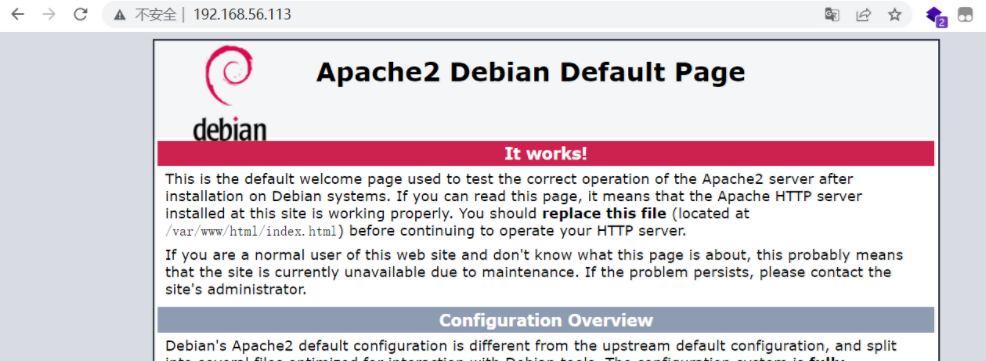Open the purple extension with badge 2
The width and height of the screenshot is (986, 361).
click(x=936, y=16)
